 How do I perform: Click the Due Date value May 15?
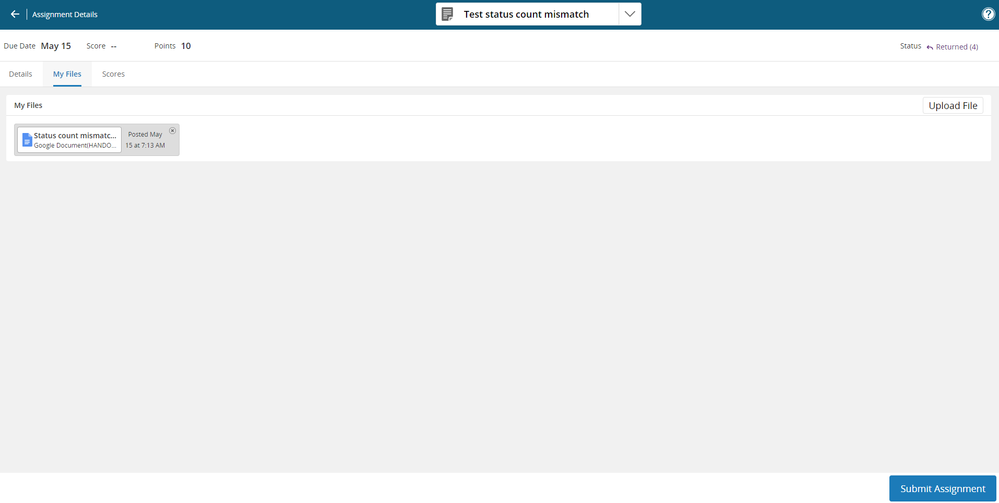coord(56,46)
